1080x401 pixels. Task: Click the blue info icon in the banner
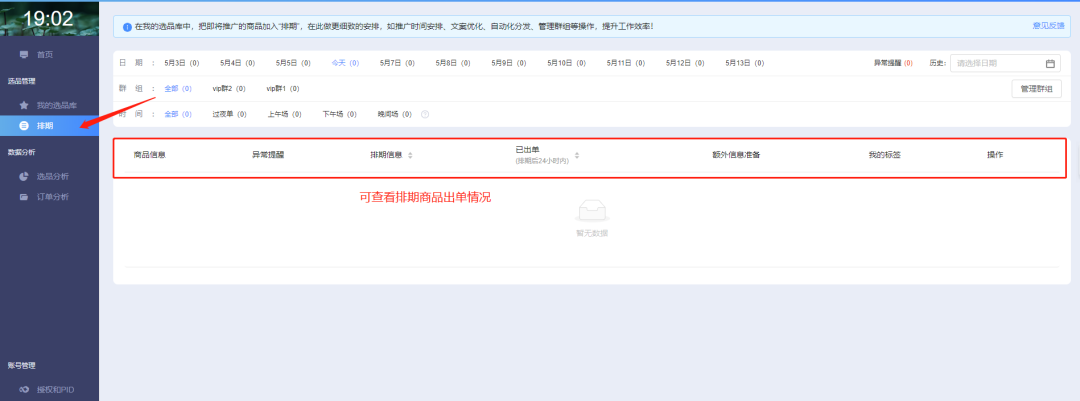127,27
